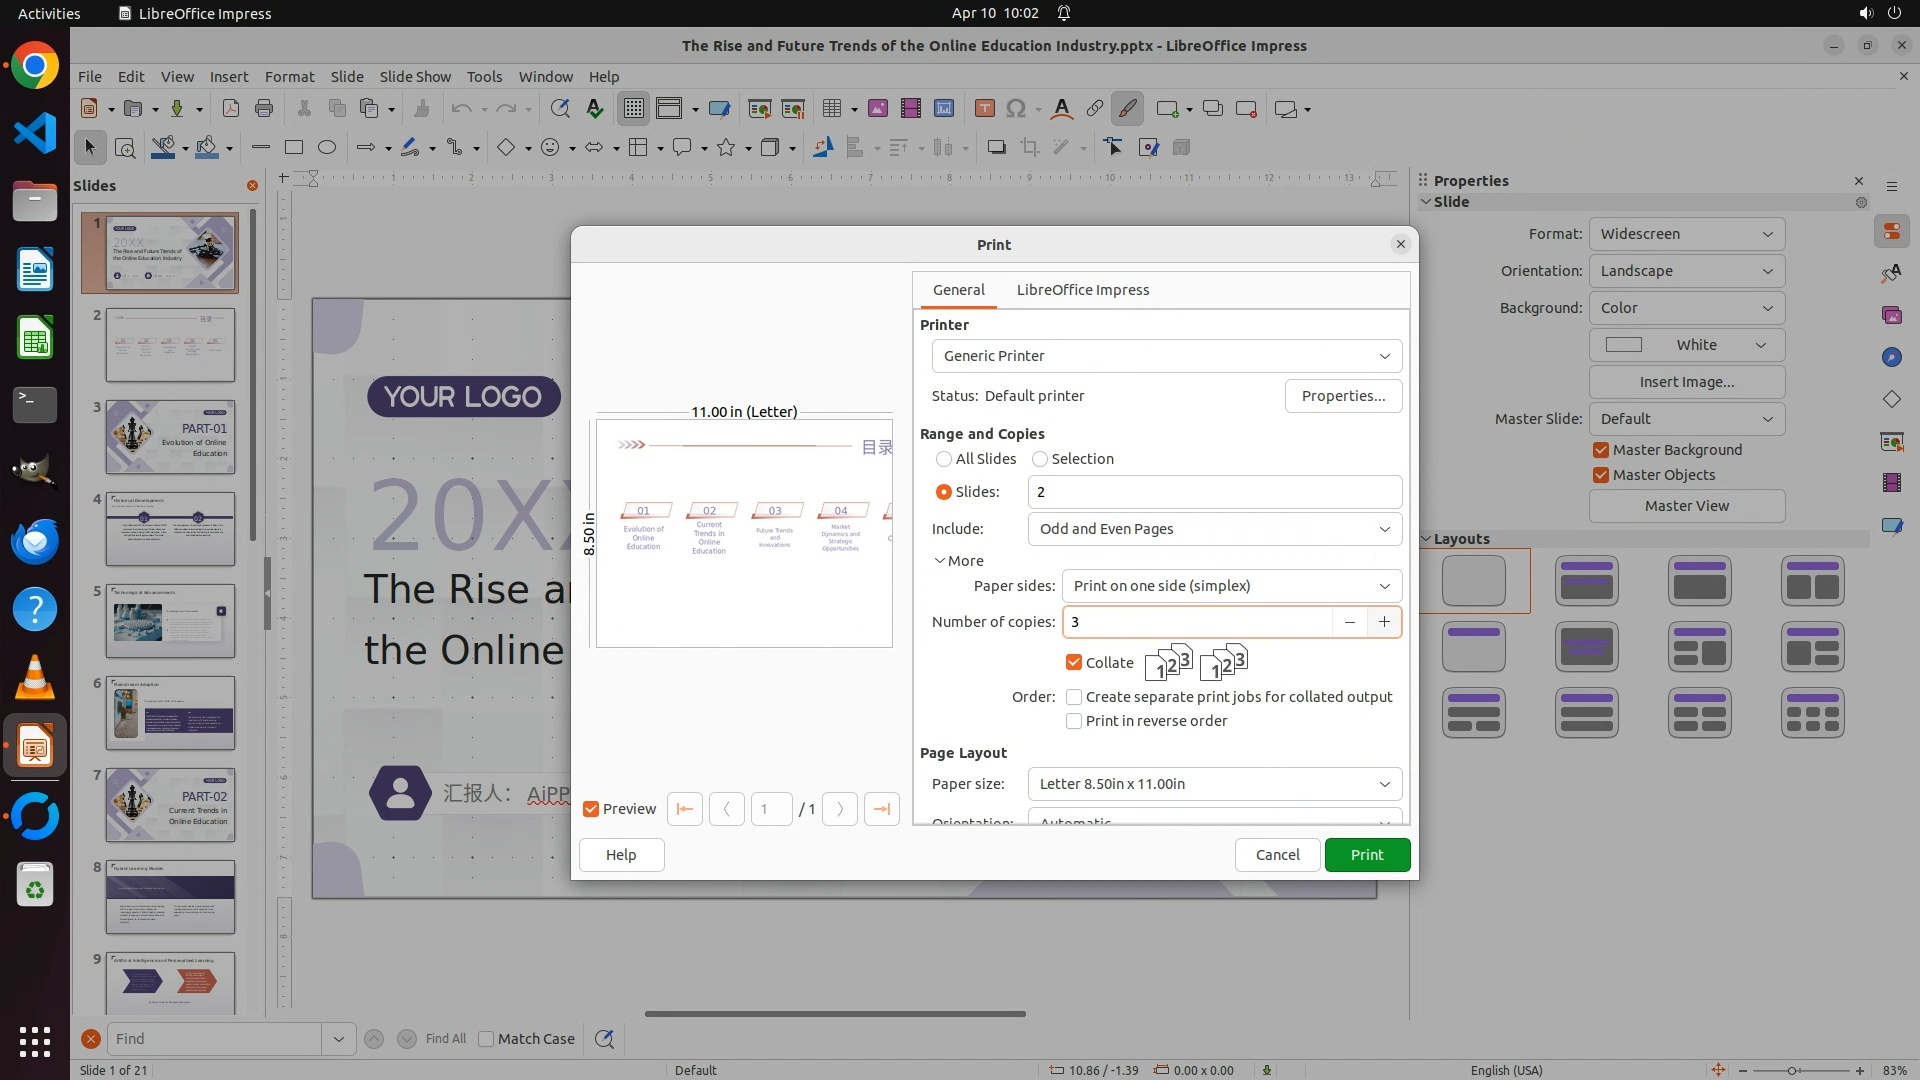Switch to the LibreOffice Impress tab
The image size is (1920, 1080).
point(1082,290)
